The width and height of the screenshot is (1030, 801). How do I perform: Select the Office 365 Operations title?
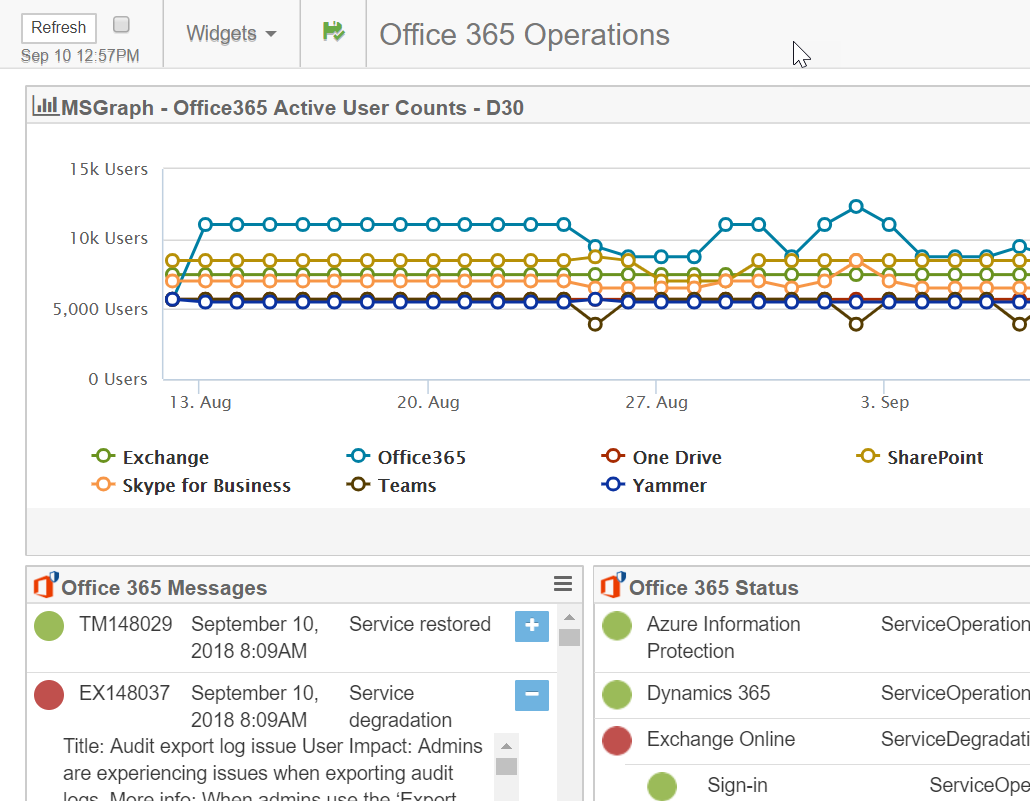(x=523, y=35)
